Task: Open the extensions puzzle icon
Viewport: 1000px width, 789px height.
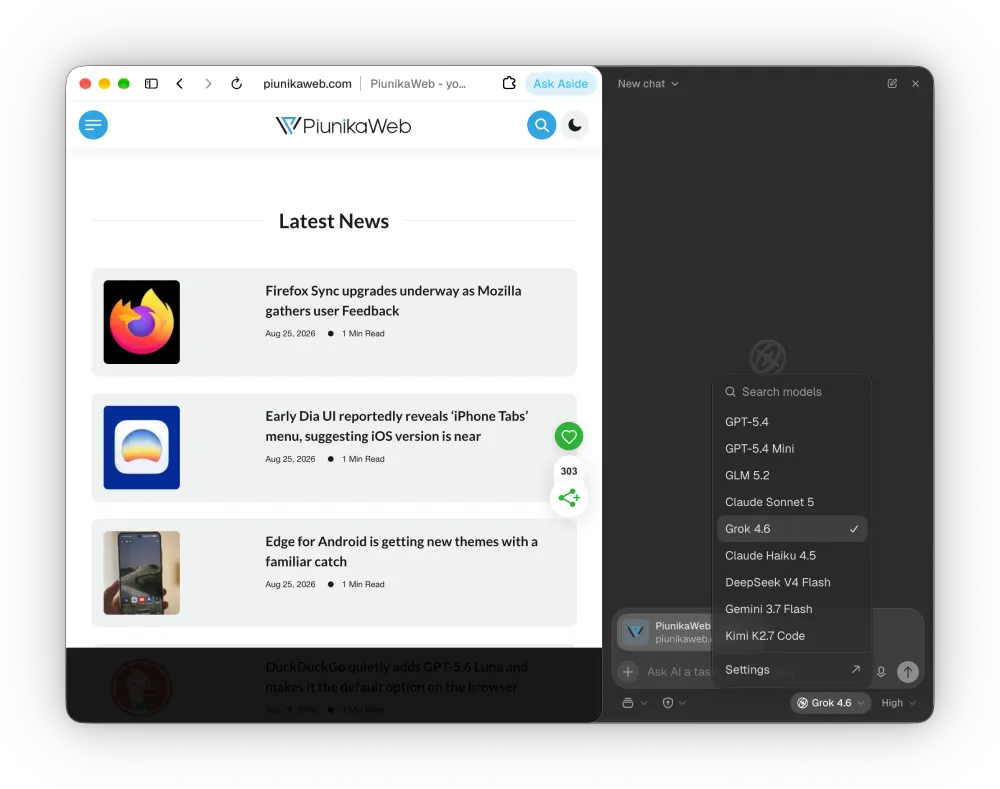Action: click(509, 83)
